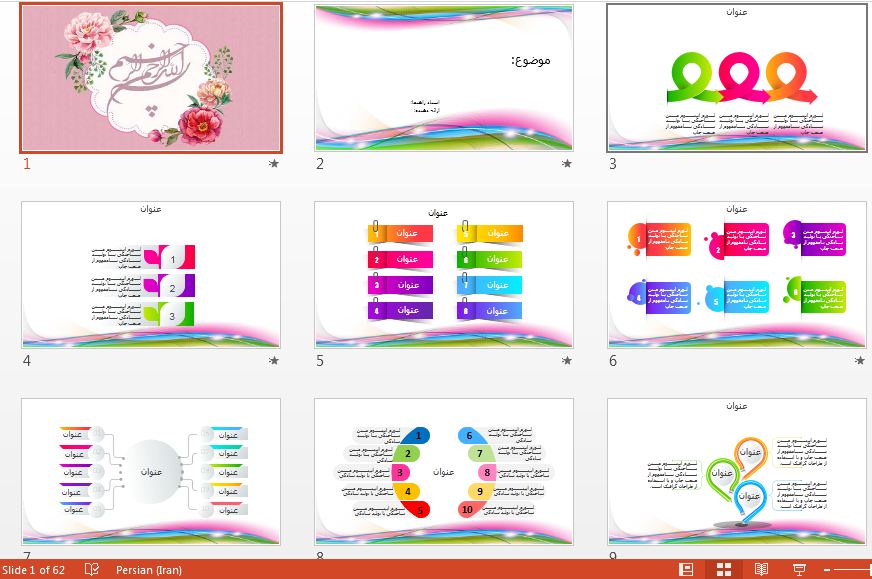
Task: Click the transition star under slide 5
Action: [x=567, y=360]
